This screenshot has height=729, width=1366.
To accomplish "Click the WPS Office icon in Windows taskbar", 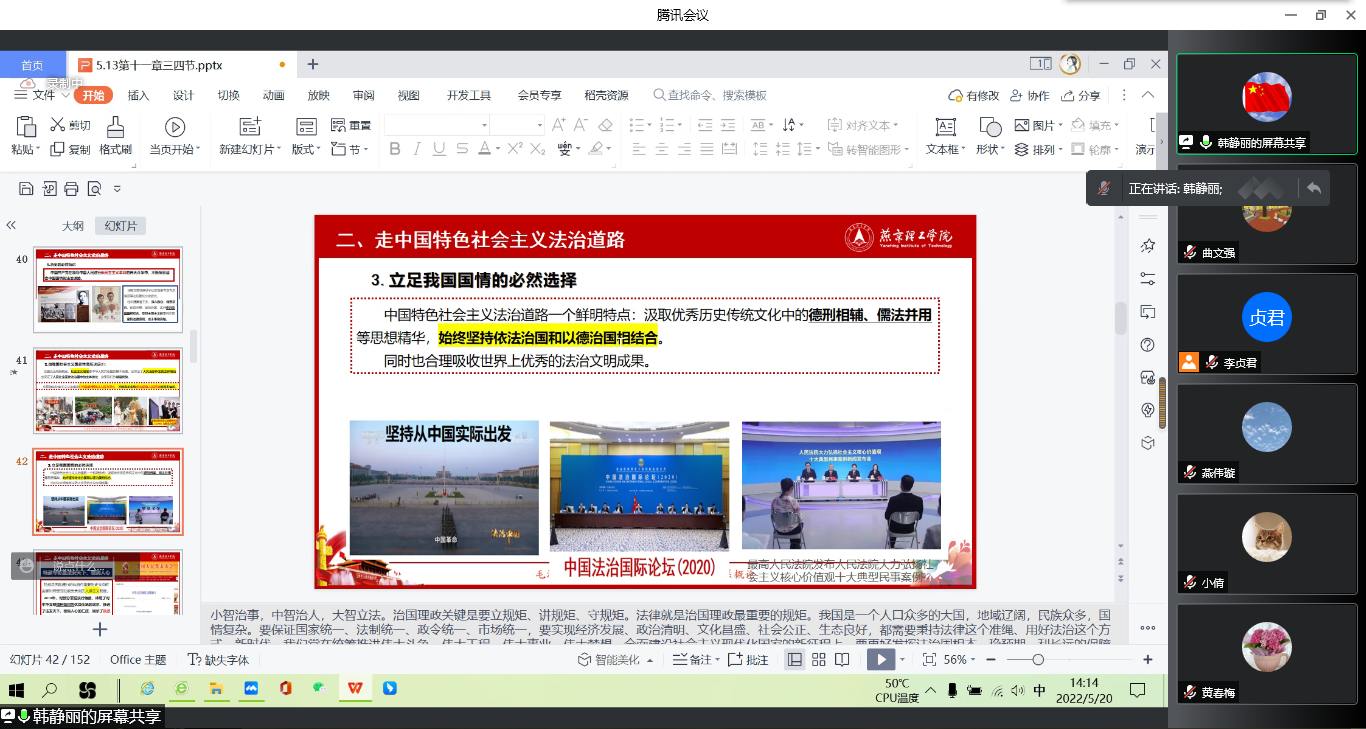I will 354,689.
